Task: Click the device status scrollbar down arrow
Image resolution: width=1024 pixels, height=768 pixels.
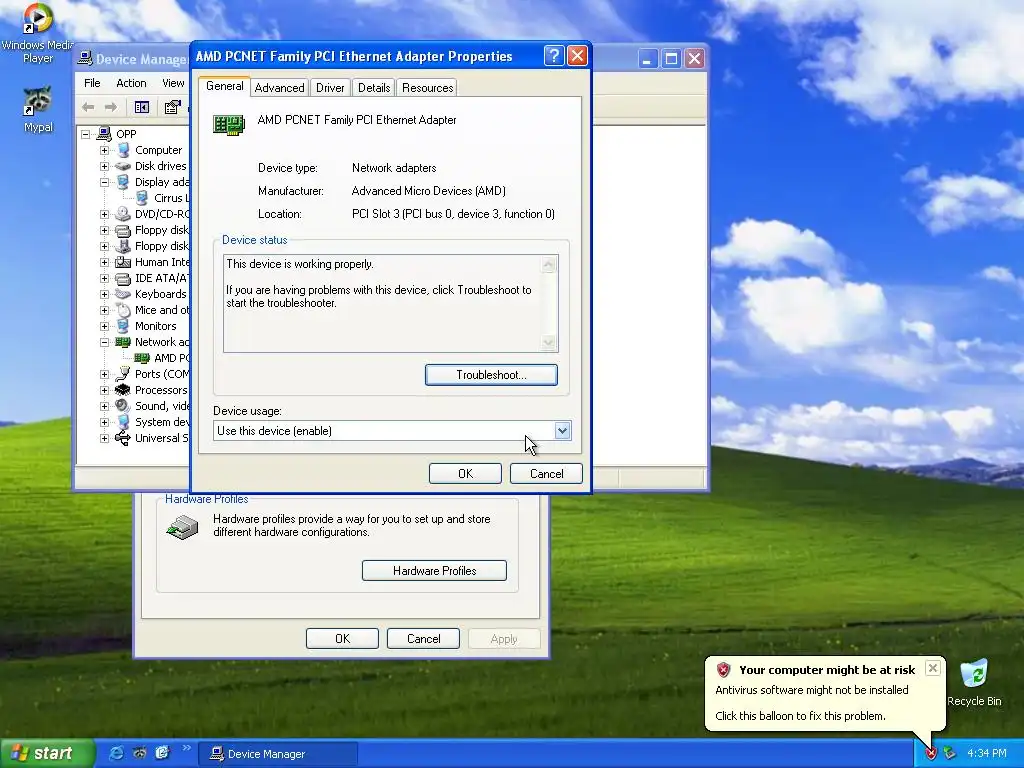Action: click(x=549, y=343)
